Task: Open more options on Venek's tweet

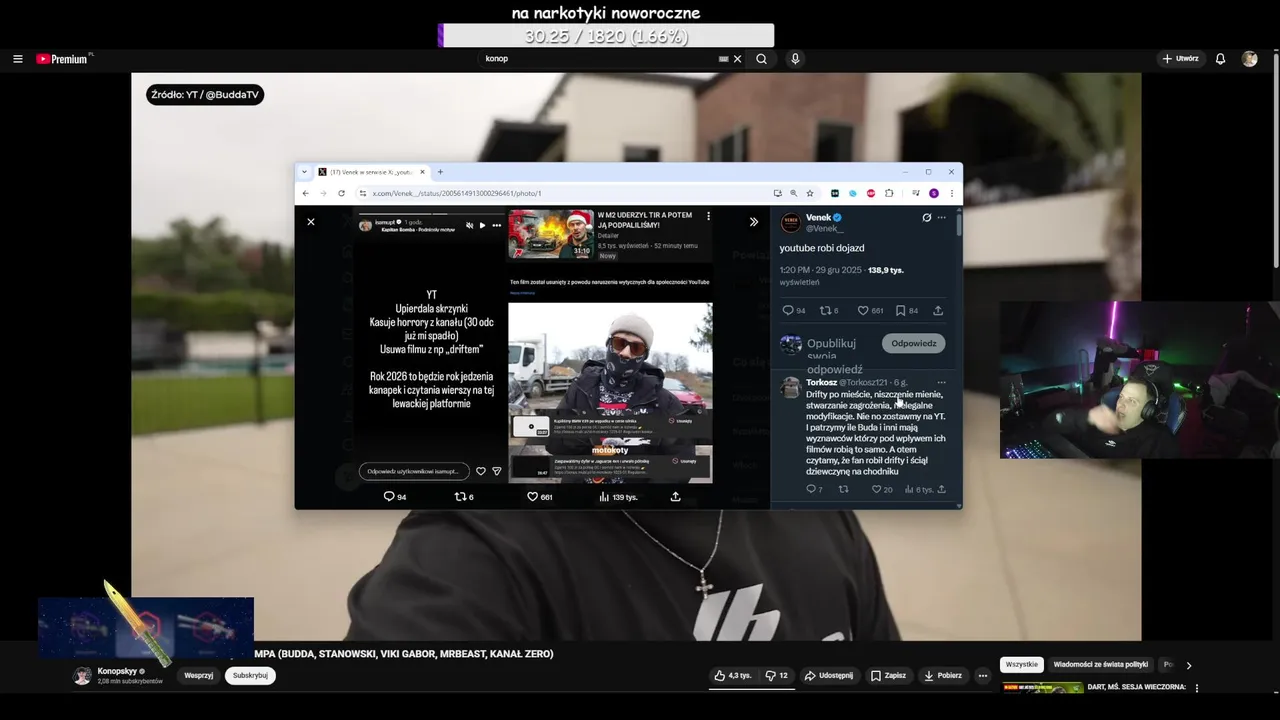Action: [x=941, y=217]
